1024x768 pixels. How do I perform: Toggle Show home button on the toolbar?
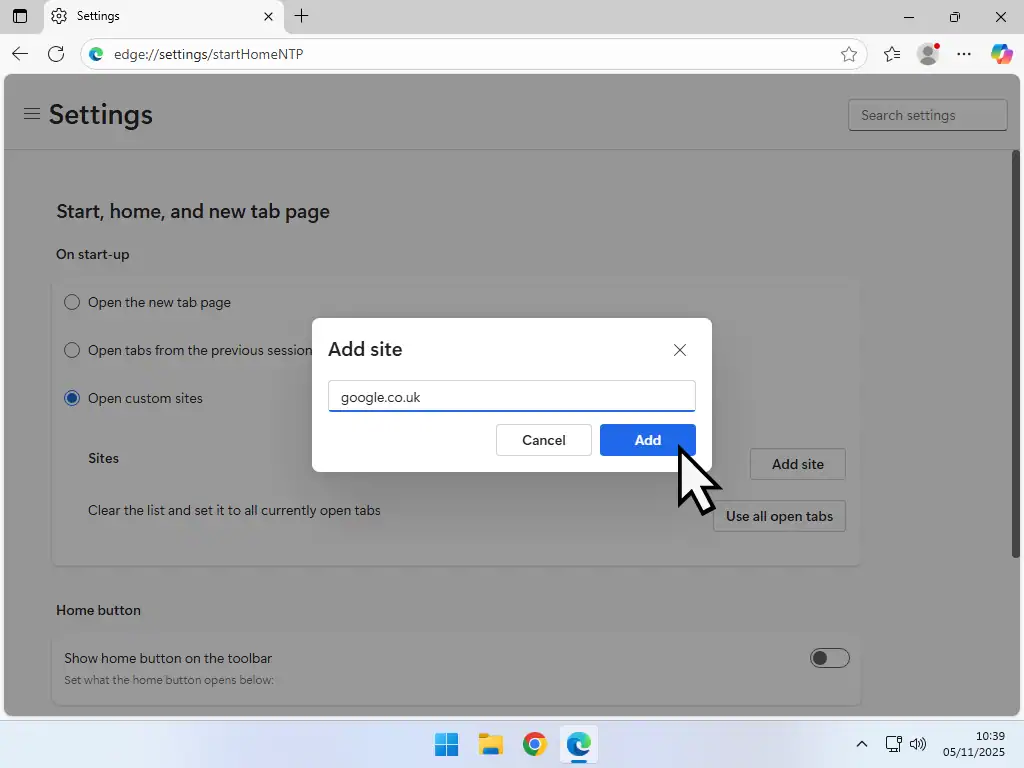click(x=829, y=657)
